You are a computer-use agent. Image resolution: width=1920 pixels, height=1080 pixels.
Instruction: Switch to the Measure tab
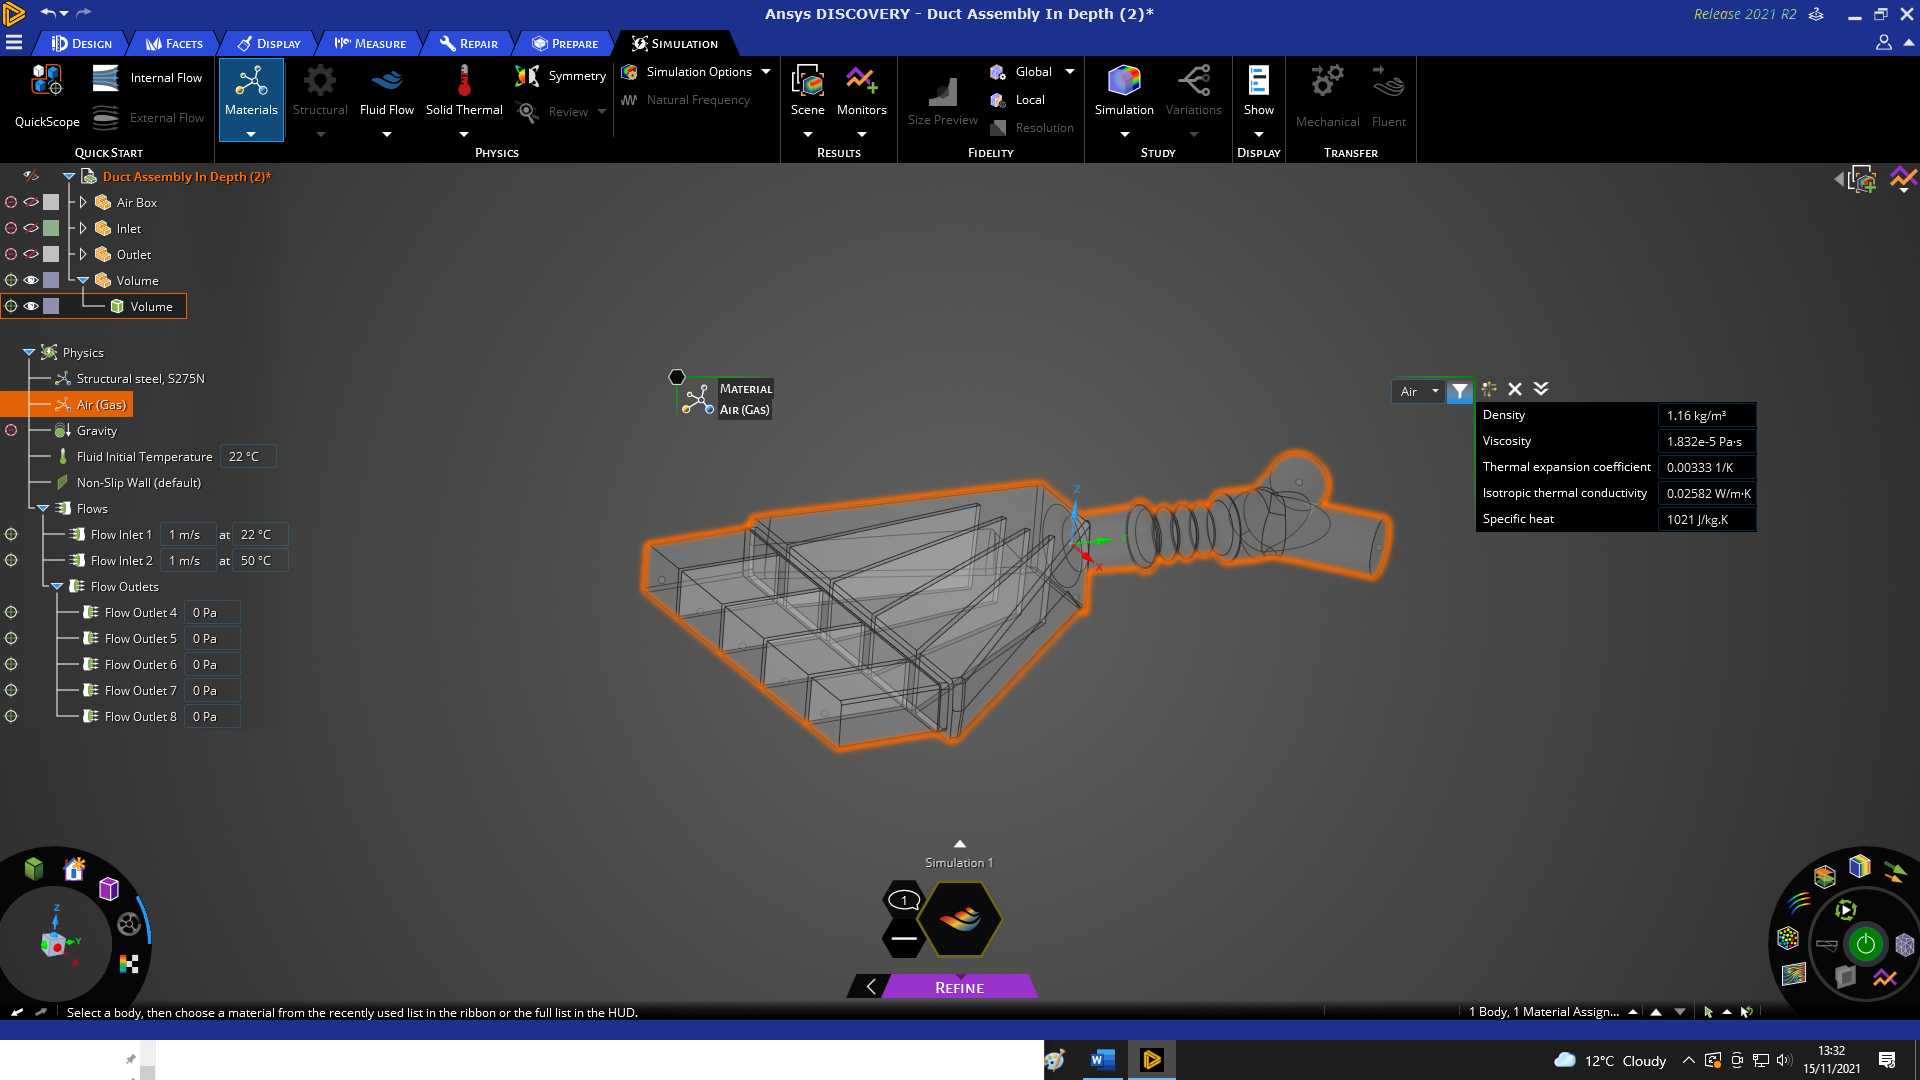(370, 43)
